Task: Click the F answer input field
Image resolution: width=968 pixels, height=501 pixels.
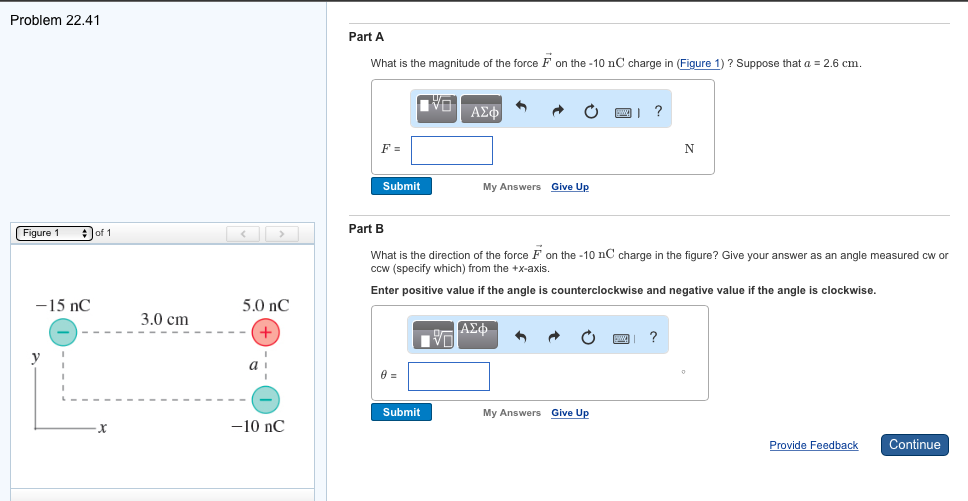Action: coord(452,151)
